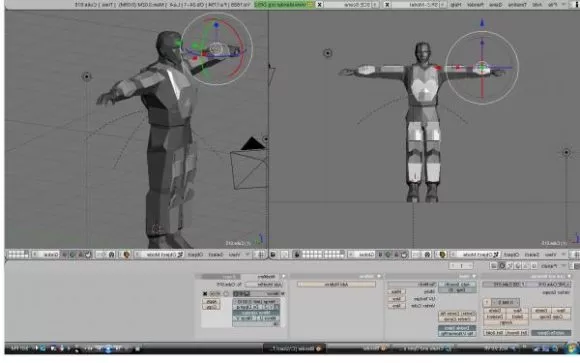Viewport: 580px width, 363px height.
Task: Delete the SR:2-Model screen with X button
Action: tap(387, 4)
